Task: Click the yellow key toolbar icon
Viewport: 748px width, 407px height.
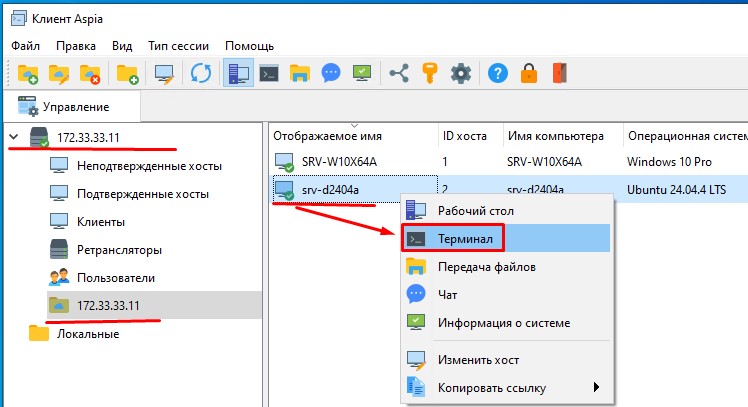Action: point(430,73)
